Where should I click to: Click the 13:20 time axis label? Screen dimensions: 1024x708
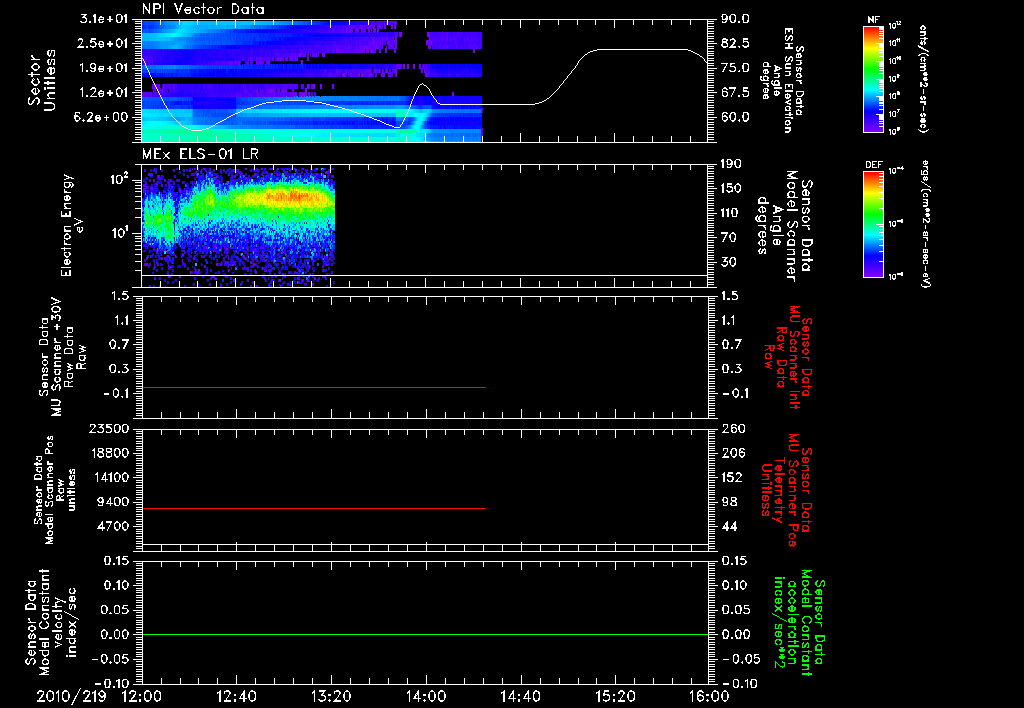point(331,696)
